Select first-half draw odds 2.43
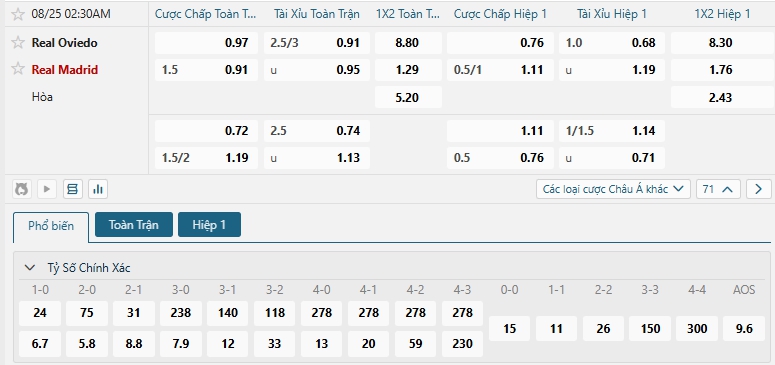 720,97
